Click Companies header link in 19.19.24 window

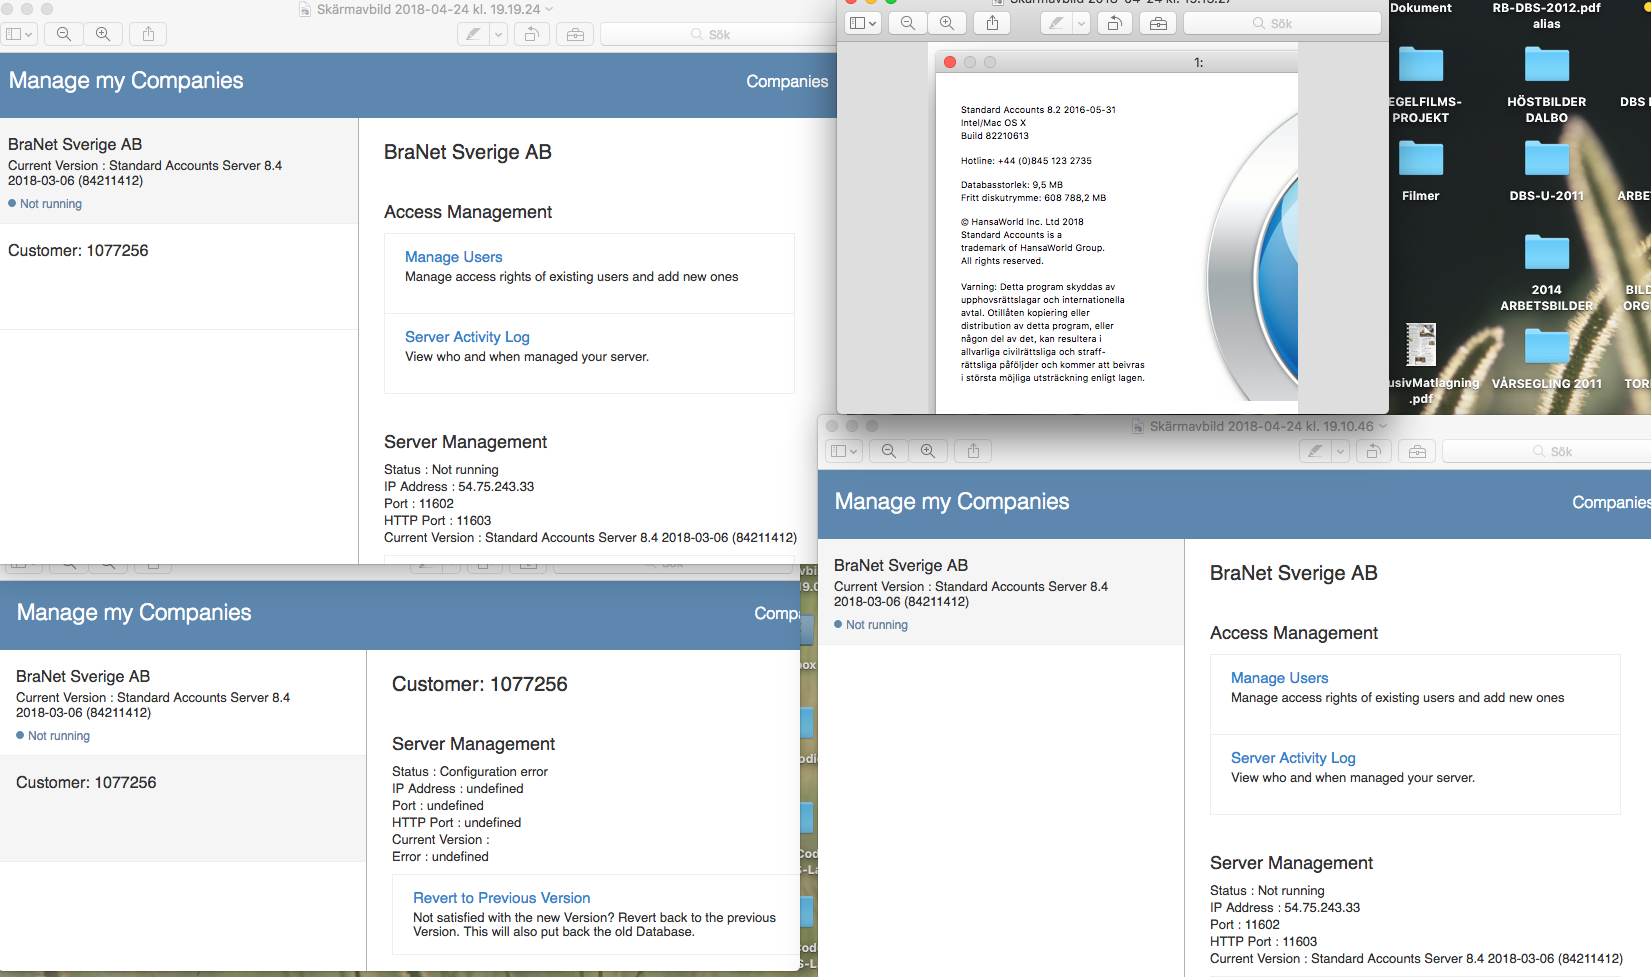pos(787,81)
